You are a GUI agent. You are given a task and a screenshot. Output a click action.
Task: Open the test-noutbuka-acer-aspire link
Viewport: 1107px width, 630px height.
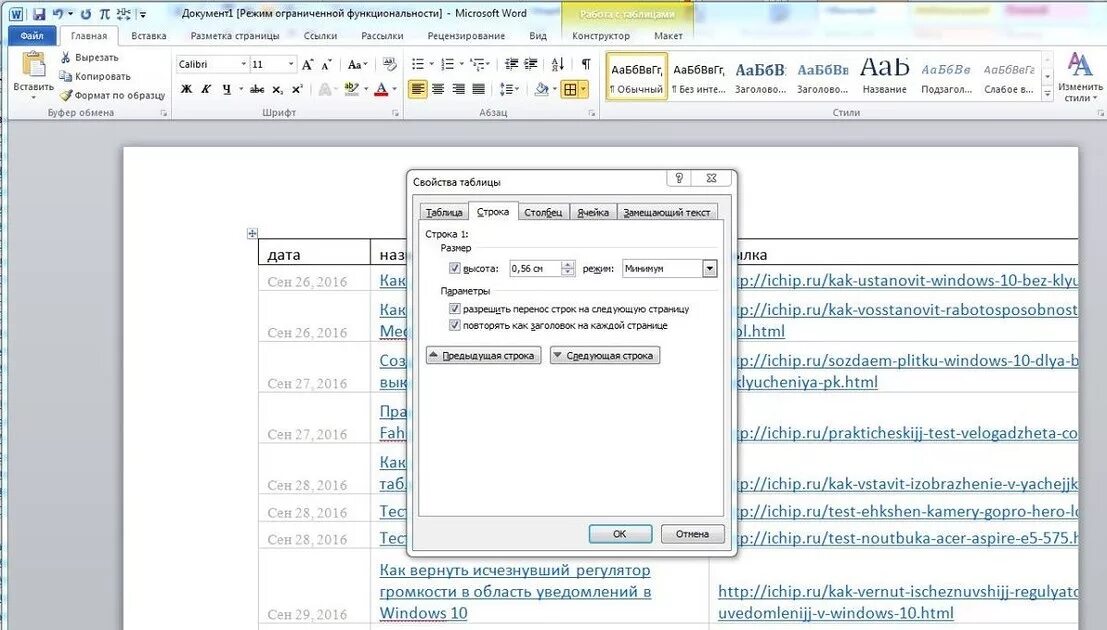click(906, 538)
